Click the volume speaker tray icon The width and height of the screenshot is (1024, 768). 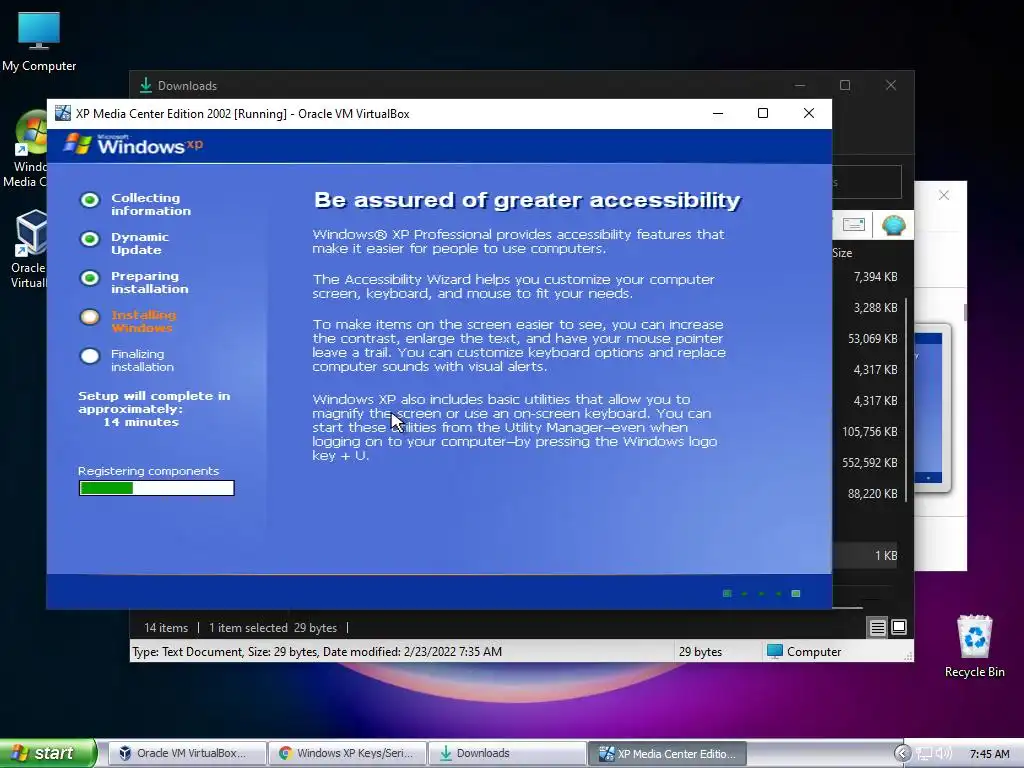(x=944, y=754)
